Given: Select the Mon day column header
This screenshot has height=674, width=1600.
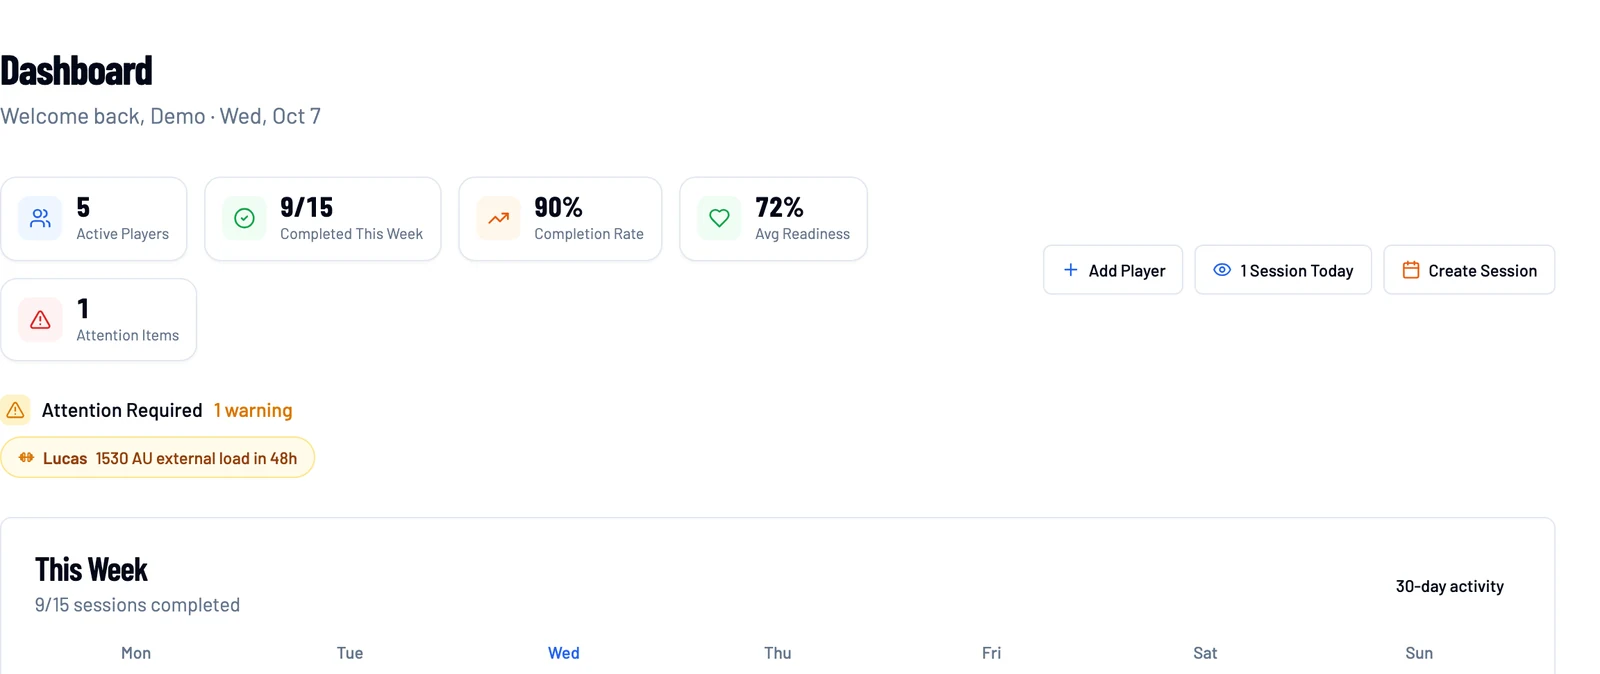Looking at the screenshot, I should [136, 653].
